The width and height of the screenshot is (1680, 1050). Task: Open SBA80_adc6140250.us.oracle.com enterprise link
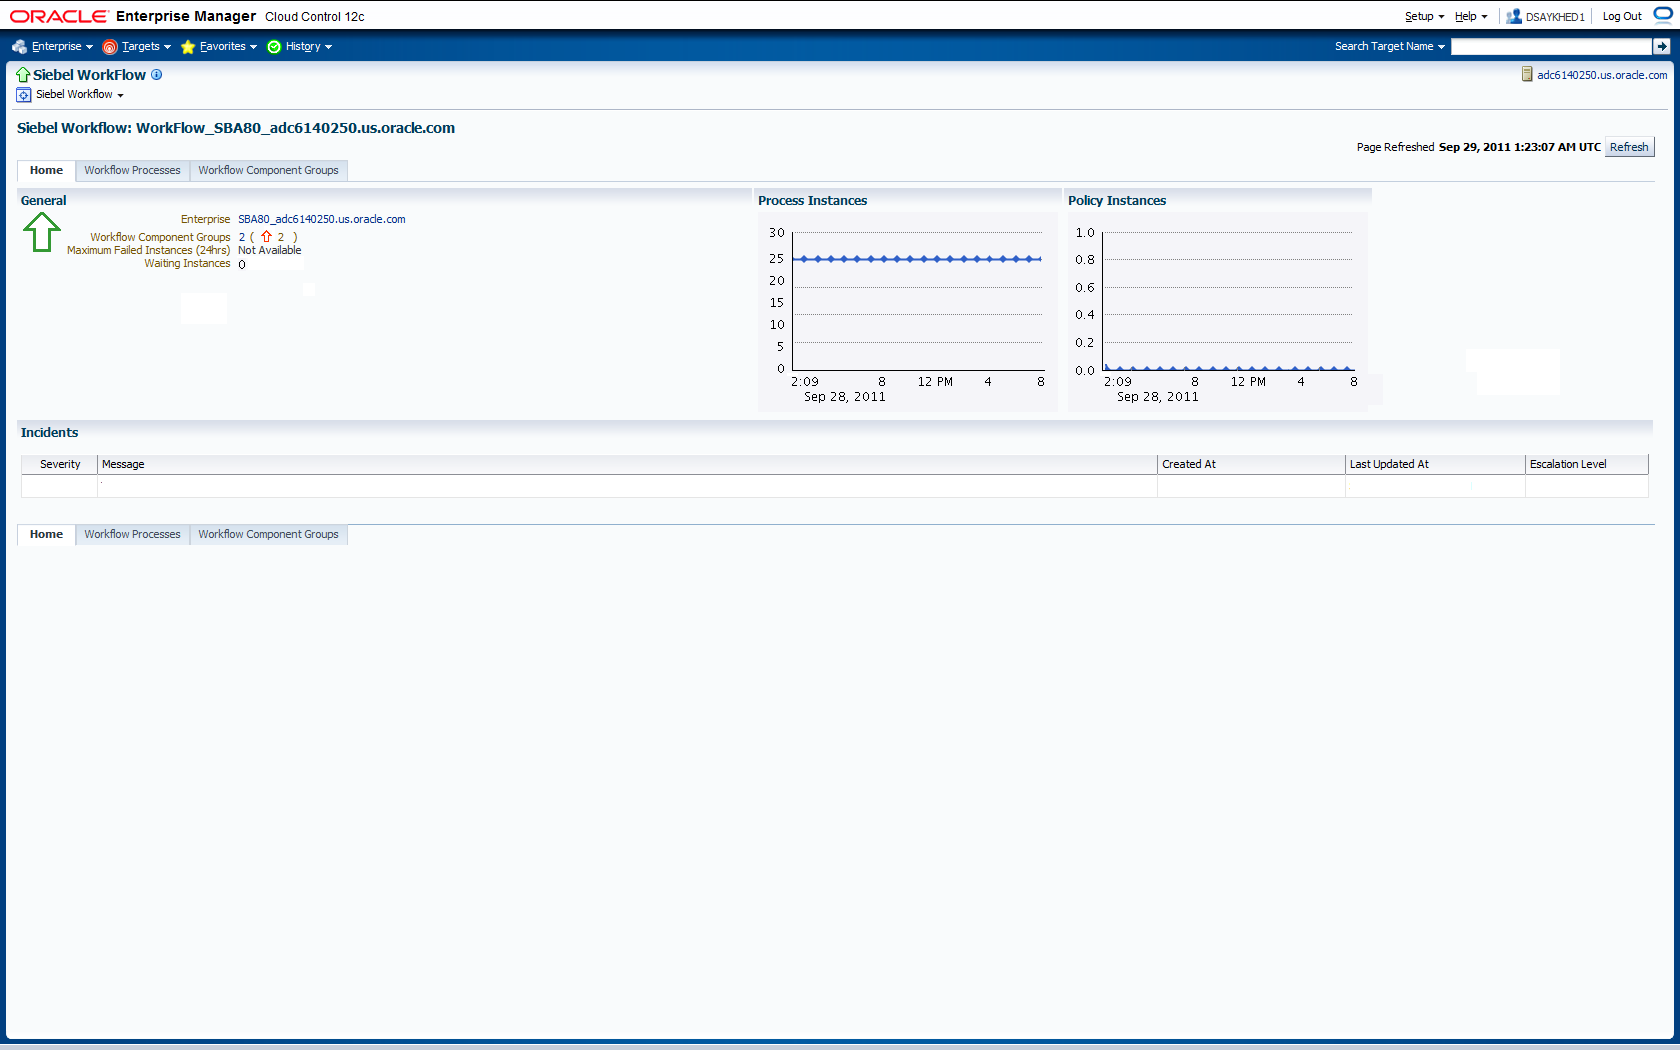[x=321, y=219]
